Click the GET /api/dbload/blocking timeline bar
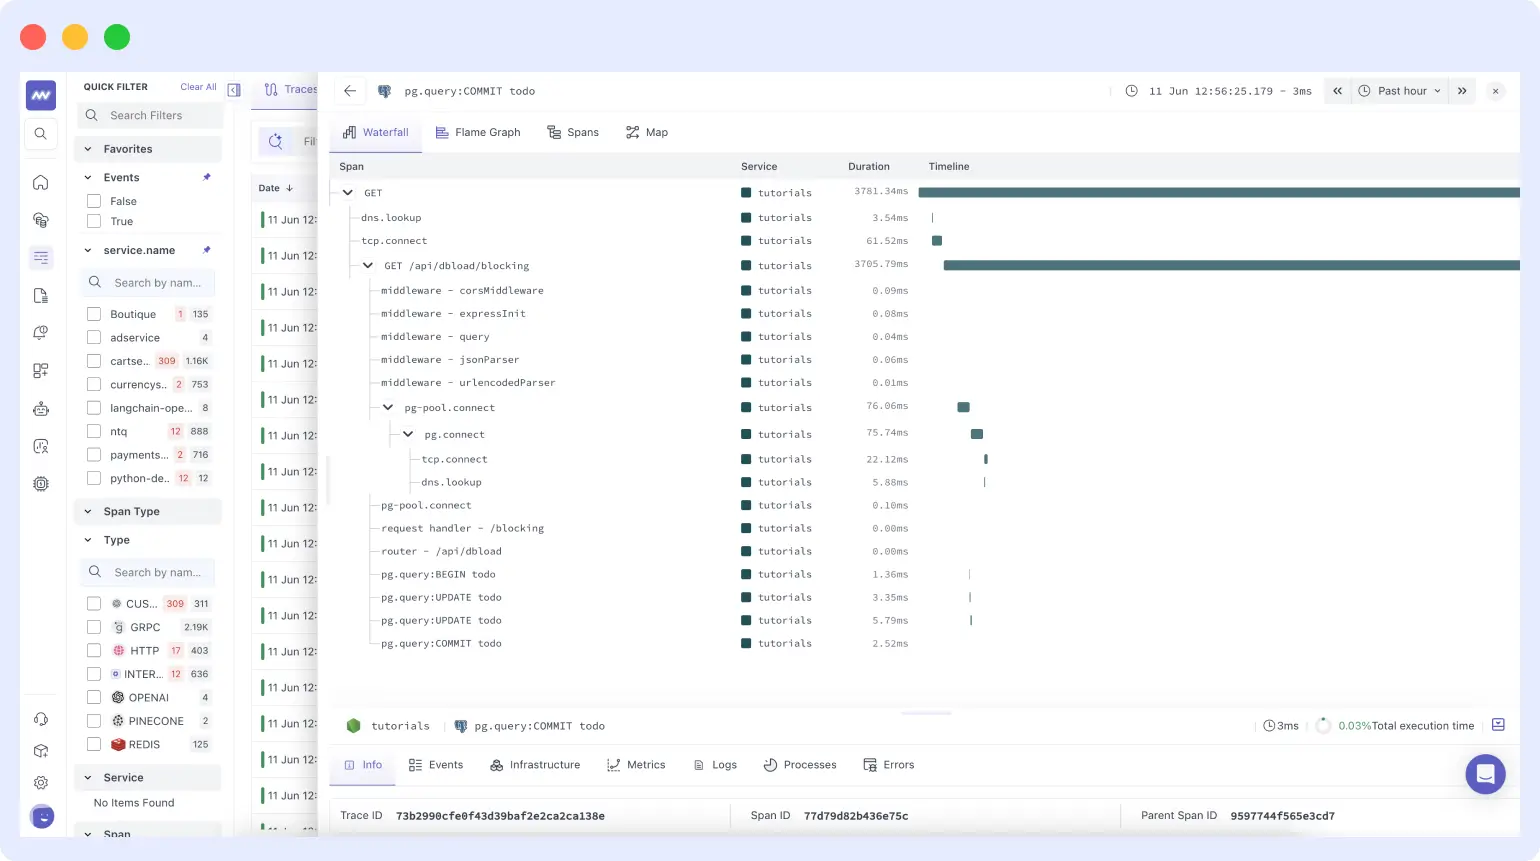 tap(1231, 265)
